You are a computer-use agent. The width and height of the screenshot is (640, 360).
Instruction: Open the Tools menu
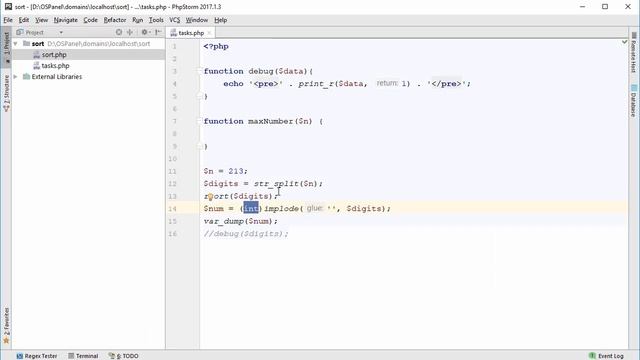156,20
